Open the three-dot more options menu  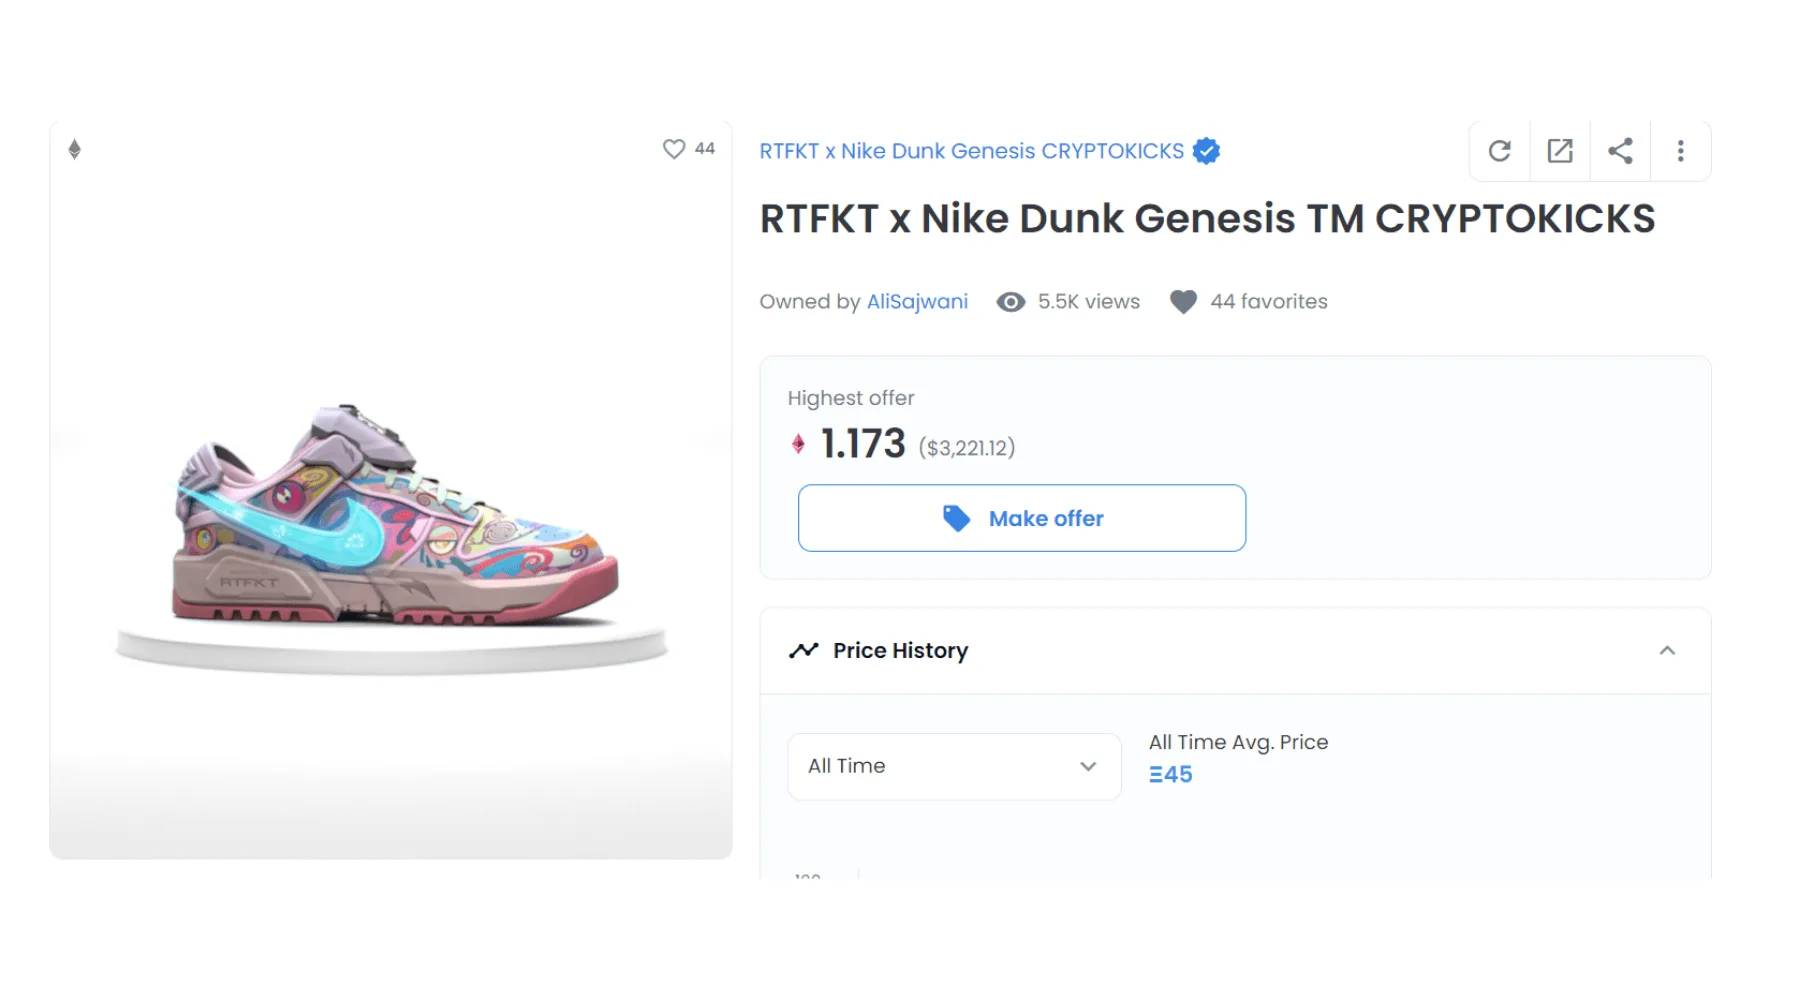(x=1680, y=151)
